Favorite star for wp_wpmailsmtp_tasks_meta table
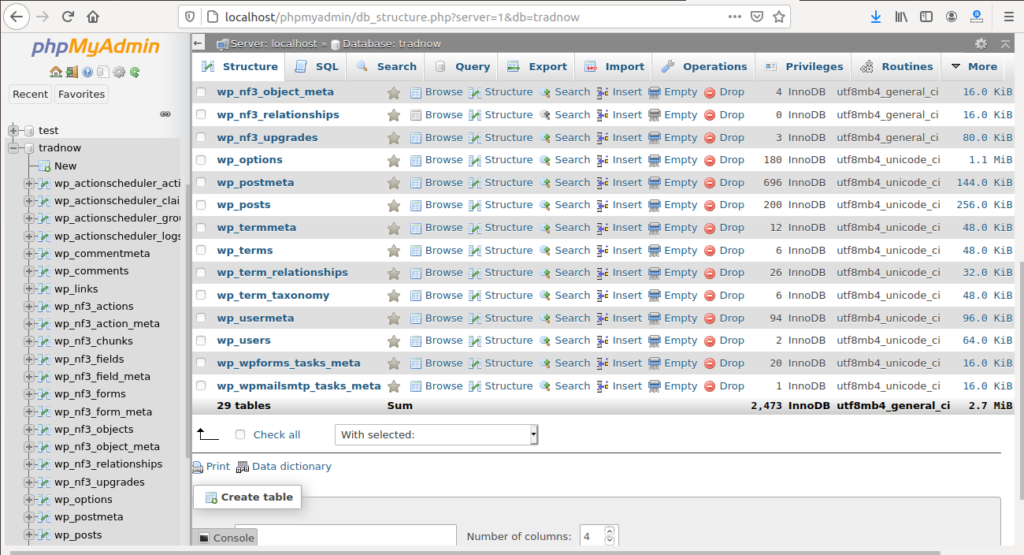This screenshot has width=1024, height=555. point(394,387)
